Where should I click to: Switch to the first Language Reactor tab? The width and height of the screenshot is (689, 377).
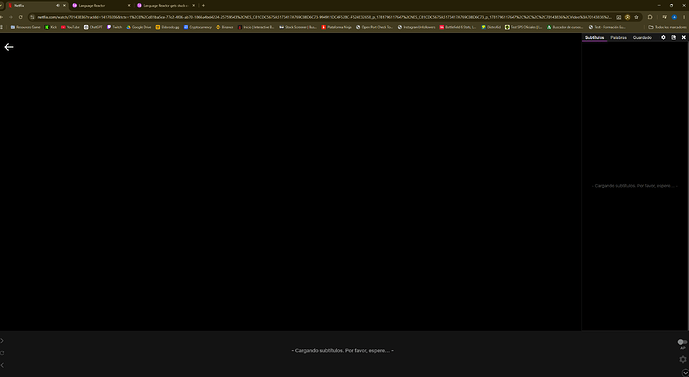pos(102,6)
